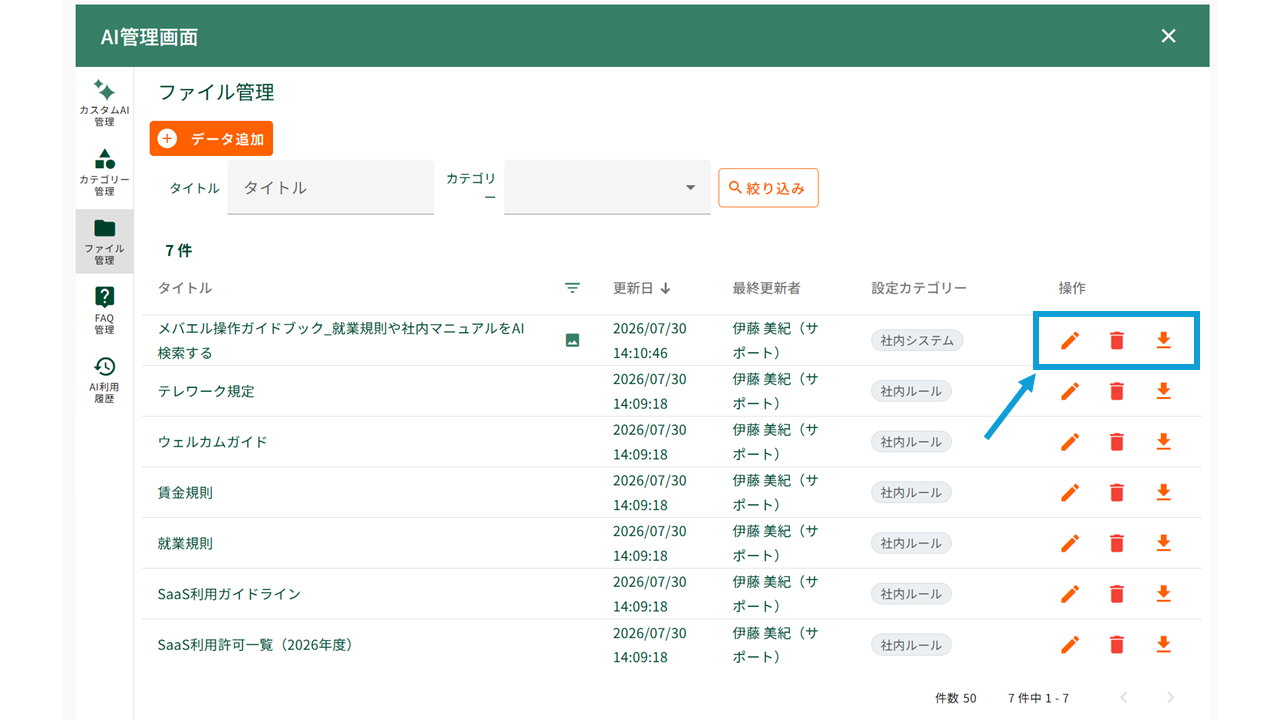Delete the 賃金規則 entry
Viewport: 1280px width, 720px height.
pyautogui.click(x=1117, y=492)
